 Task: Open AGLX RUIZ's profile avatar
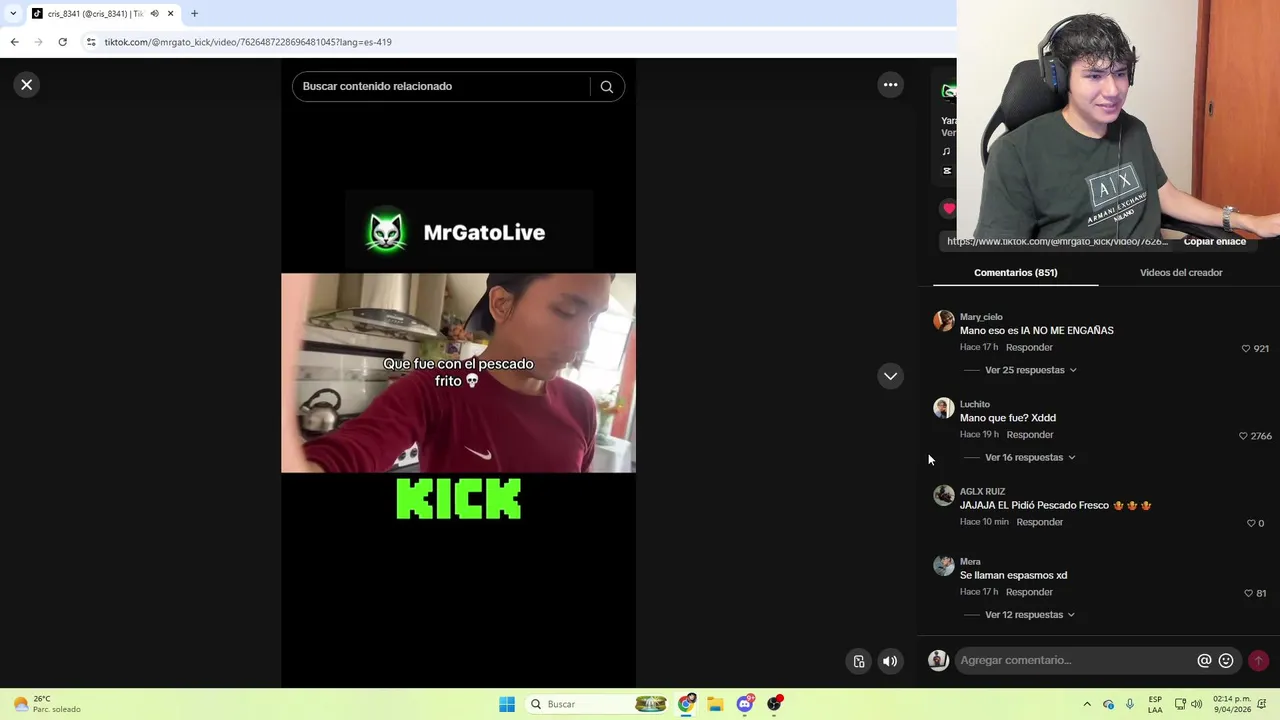(x=944, y=495)
